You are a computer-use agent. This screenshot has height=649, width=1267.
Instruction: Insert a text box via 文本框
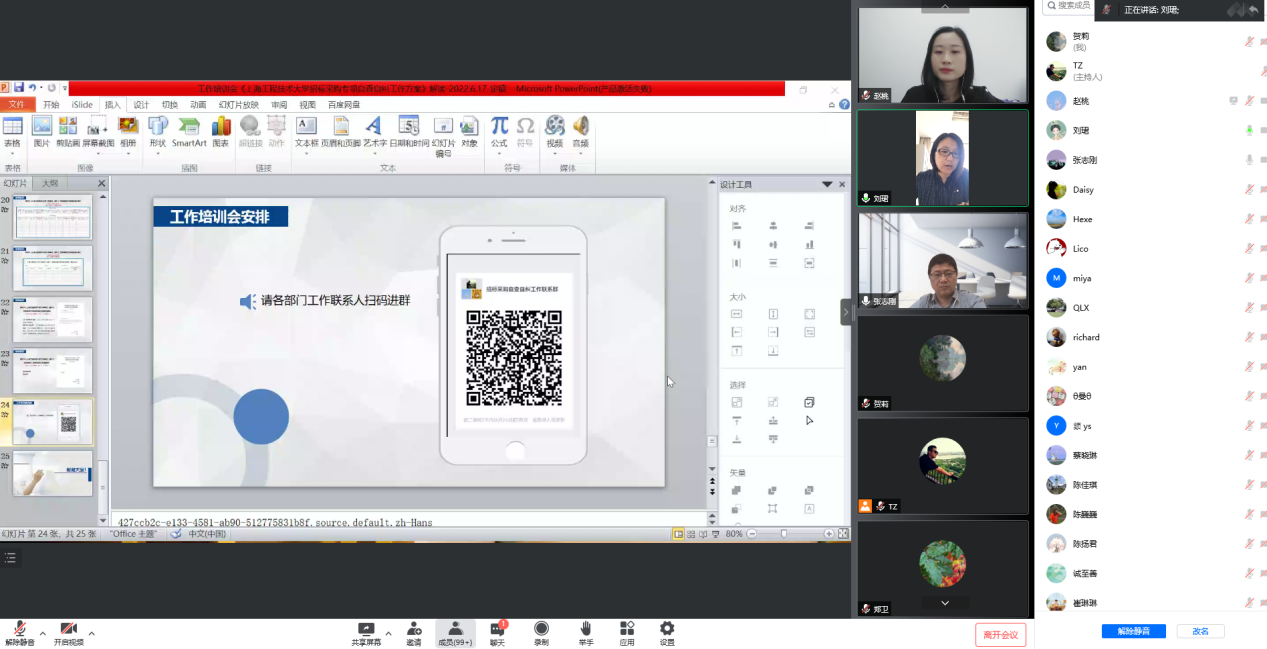[x=306, y=131]
